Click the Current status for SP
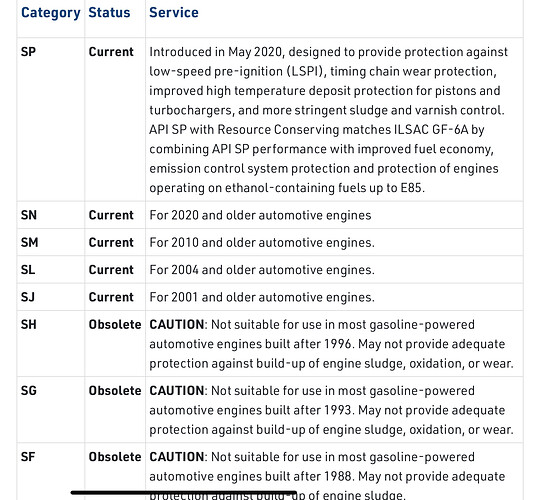This screenshot has height=500, width=534. 111,52
